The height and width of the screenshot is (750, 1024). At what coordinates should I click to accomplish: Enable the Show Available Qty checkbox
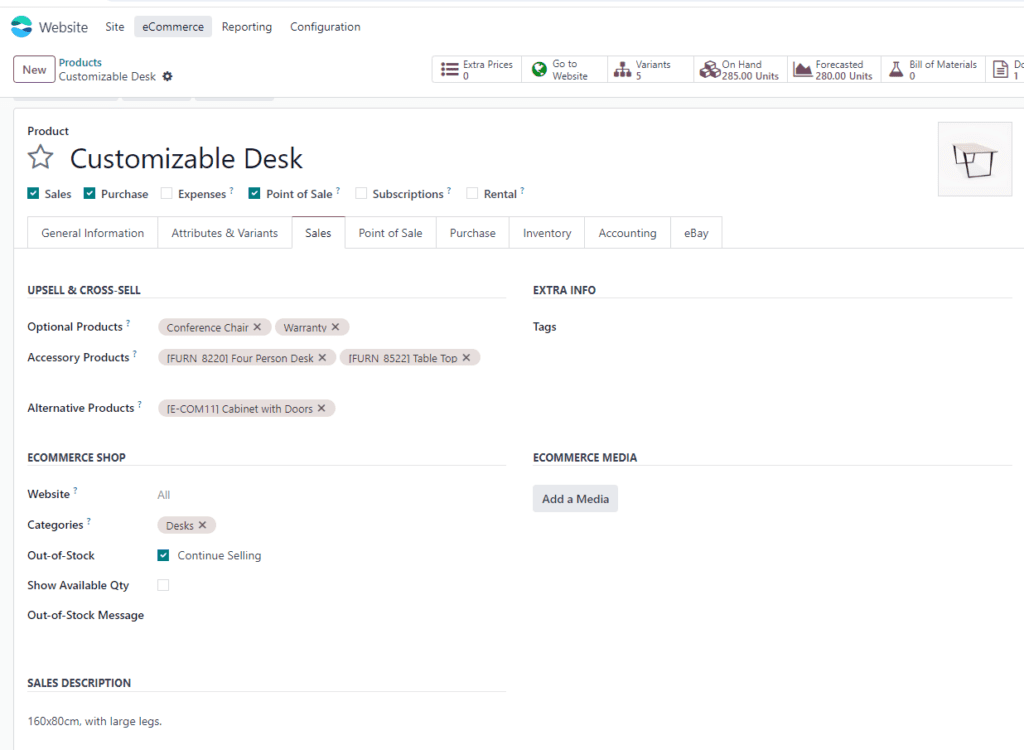point(163,585)
